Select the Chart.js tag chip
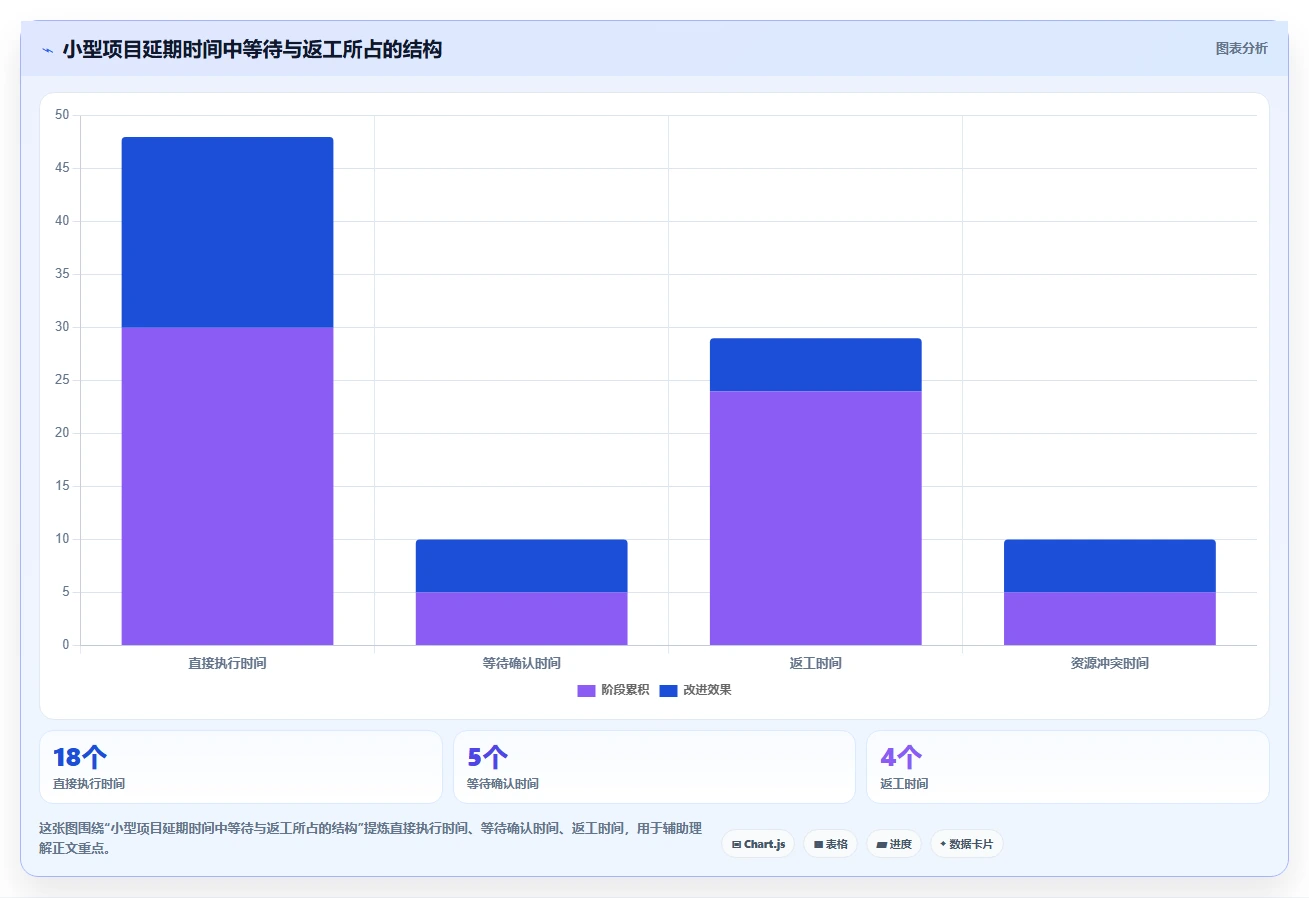This screenshot has width=1309, height=898. [x=758, y=844]
